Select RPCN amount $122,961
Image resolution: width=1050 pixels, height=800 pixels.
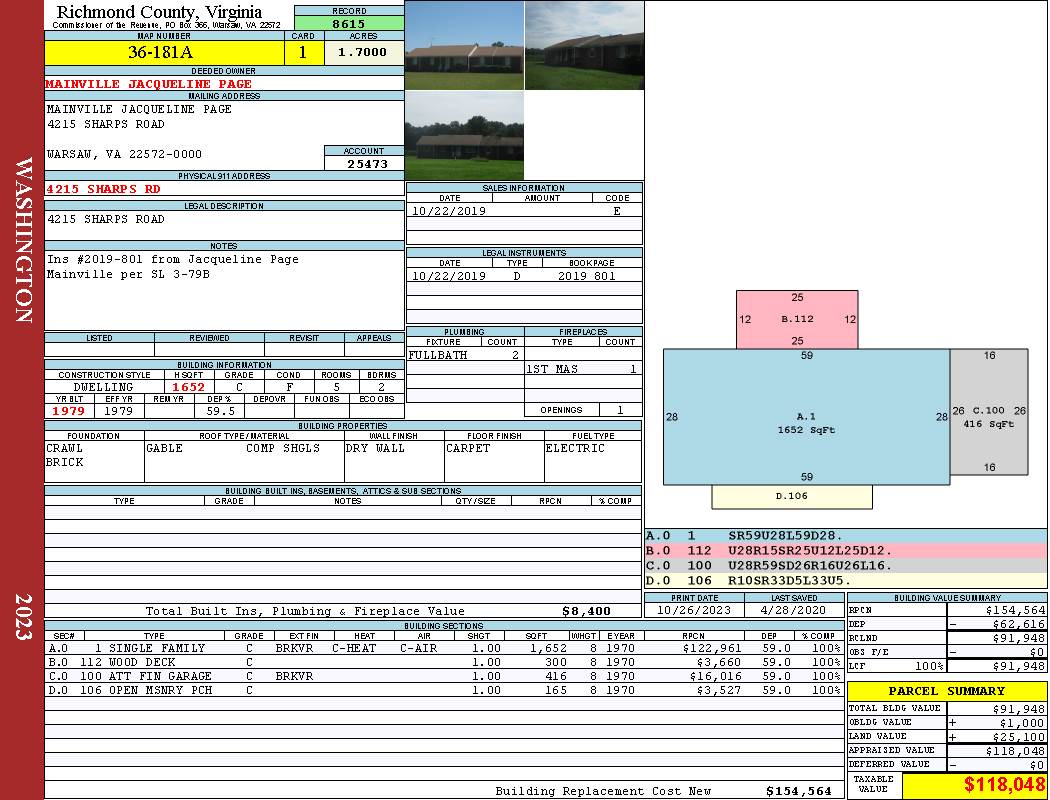click(x=711, y=648)
